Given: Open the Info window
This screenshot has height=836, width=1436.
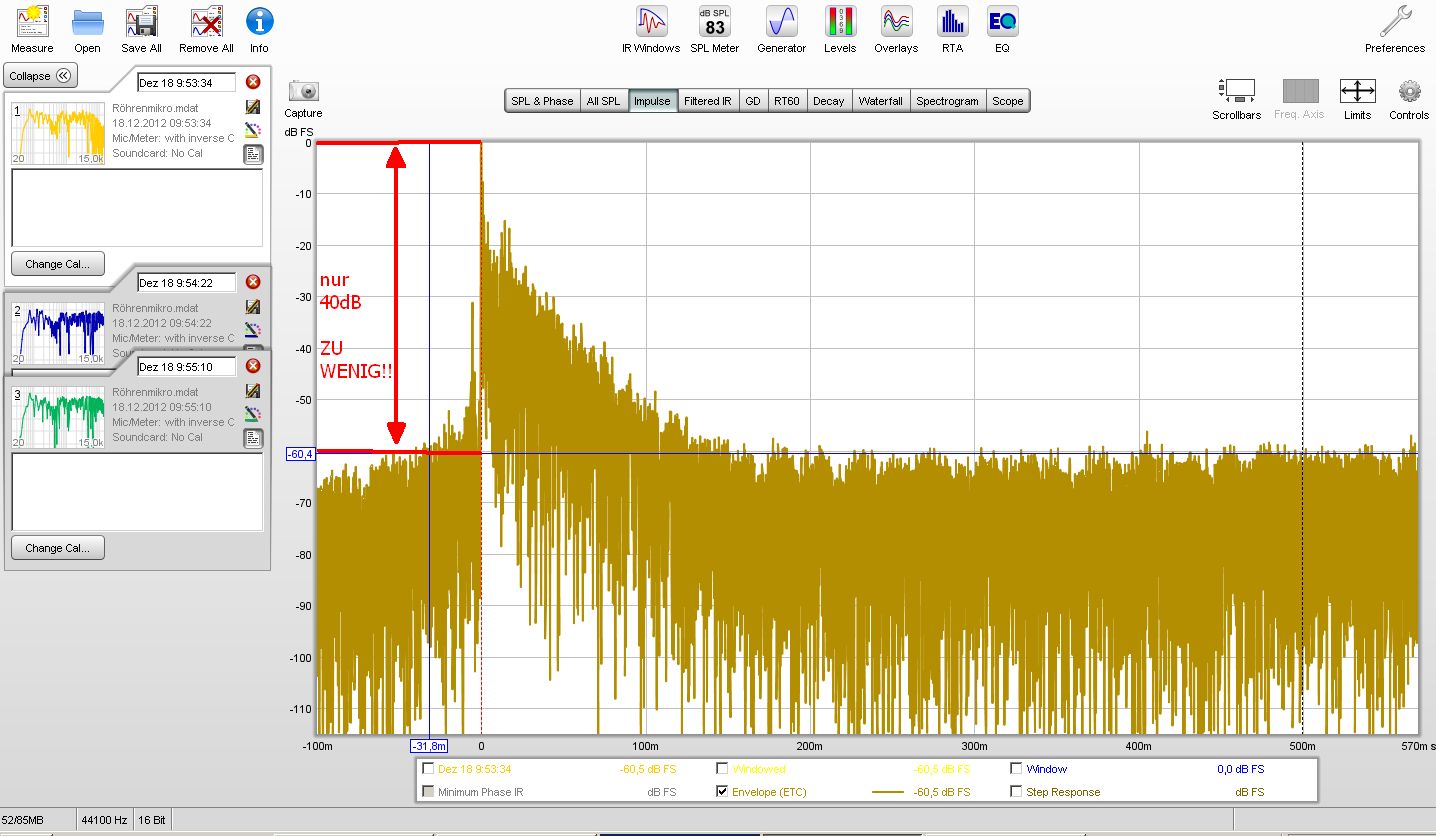Looking at the screenshot, I should (259, 28).
